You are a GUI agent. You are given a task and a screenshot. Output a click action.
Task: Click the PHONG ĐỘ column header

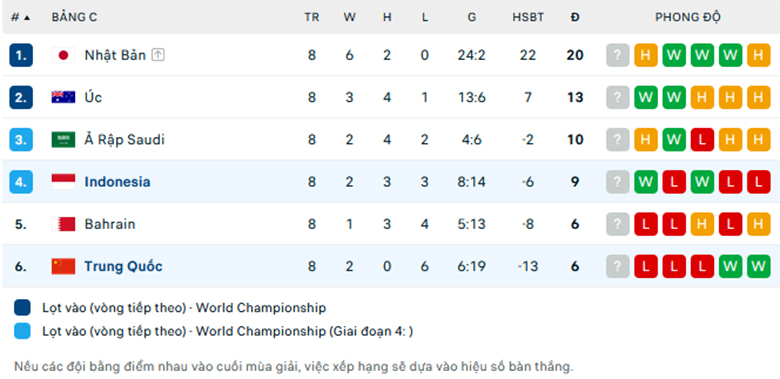(688, 17)
